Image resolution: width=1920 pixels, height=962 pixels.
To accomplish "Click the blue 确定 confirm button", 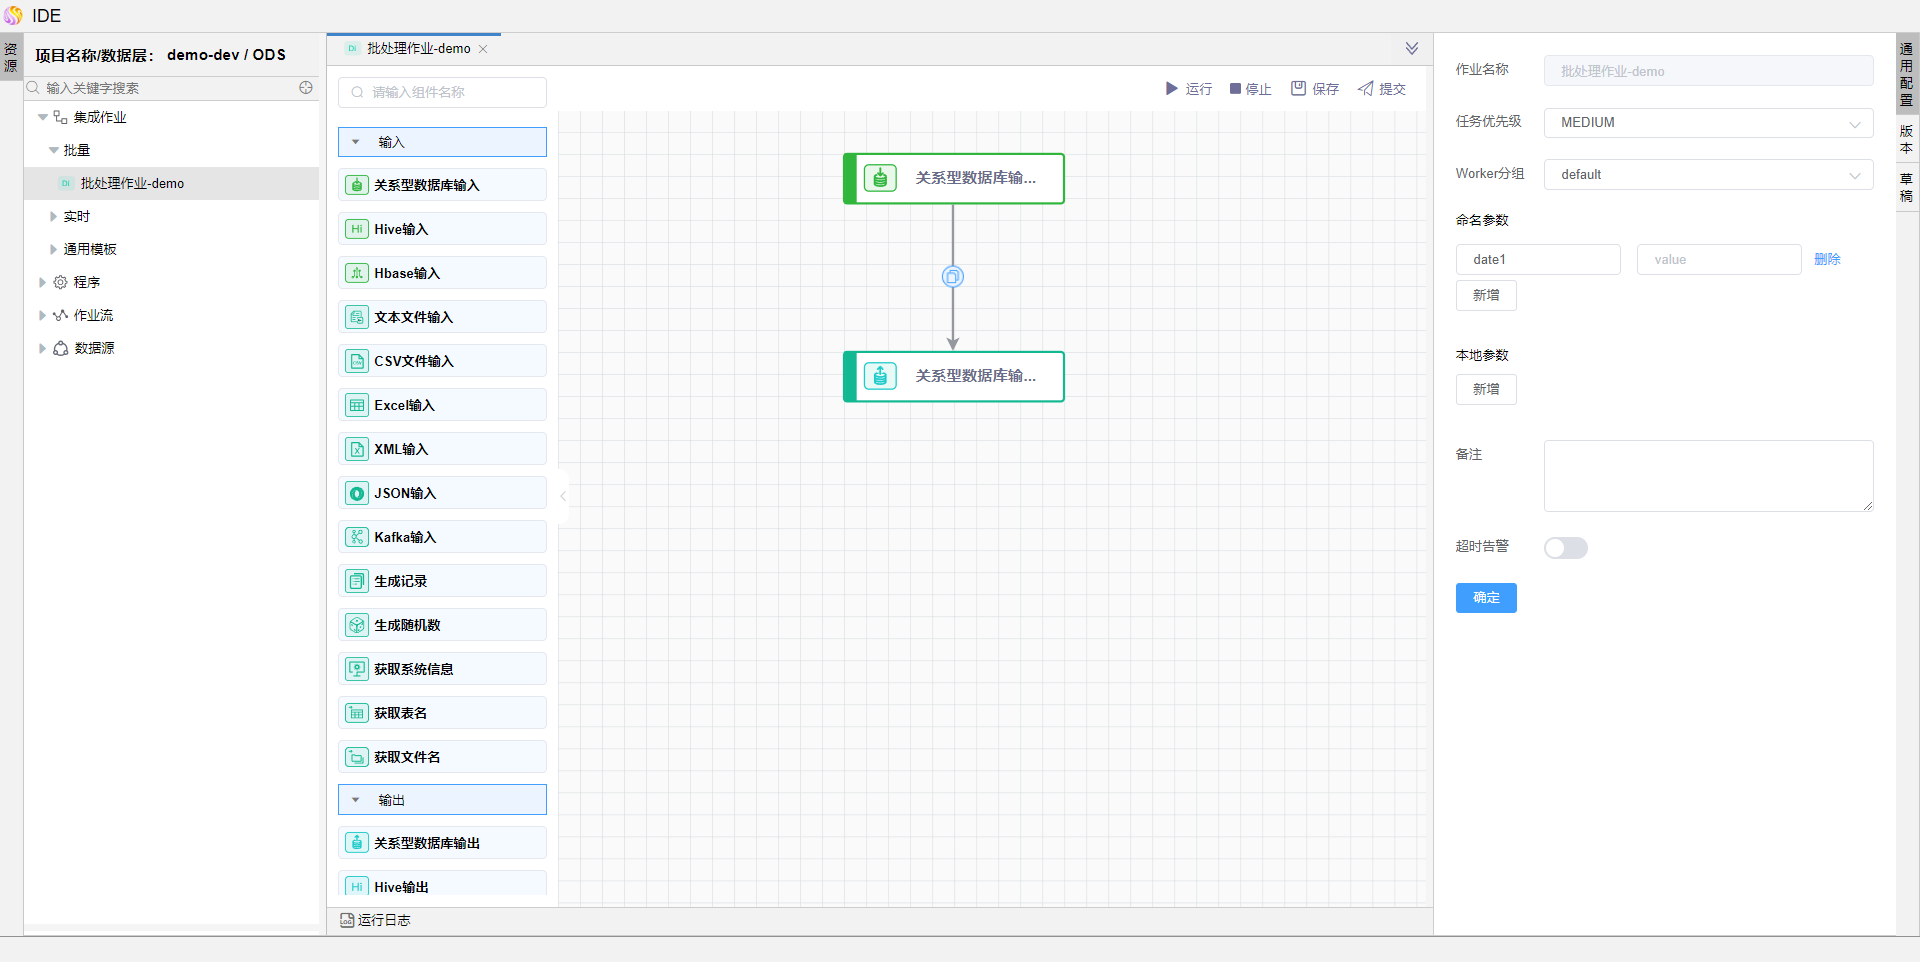I will click(x=1486, y=598).
